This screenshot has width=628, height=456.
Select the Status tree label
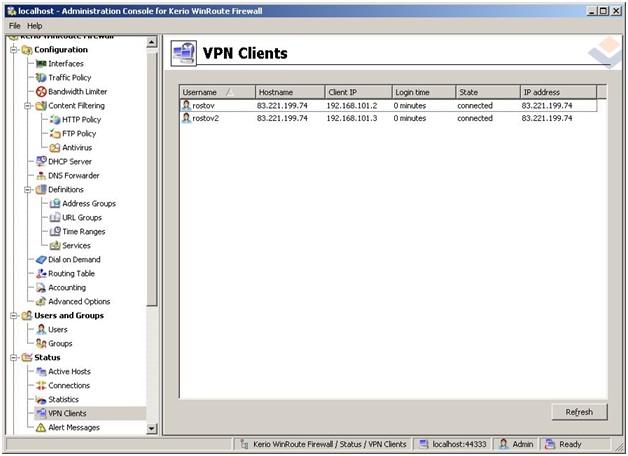[47, 358]
